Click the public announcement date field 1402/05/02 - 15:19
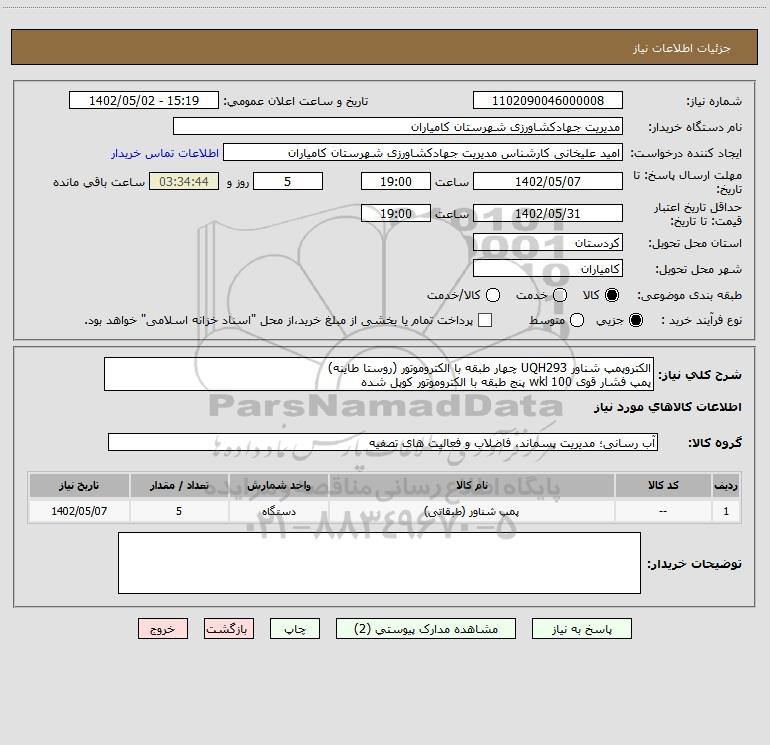 pos(144,101)
